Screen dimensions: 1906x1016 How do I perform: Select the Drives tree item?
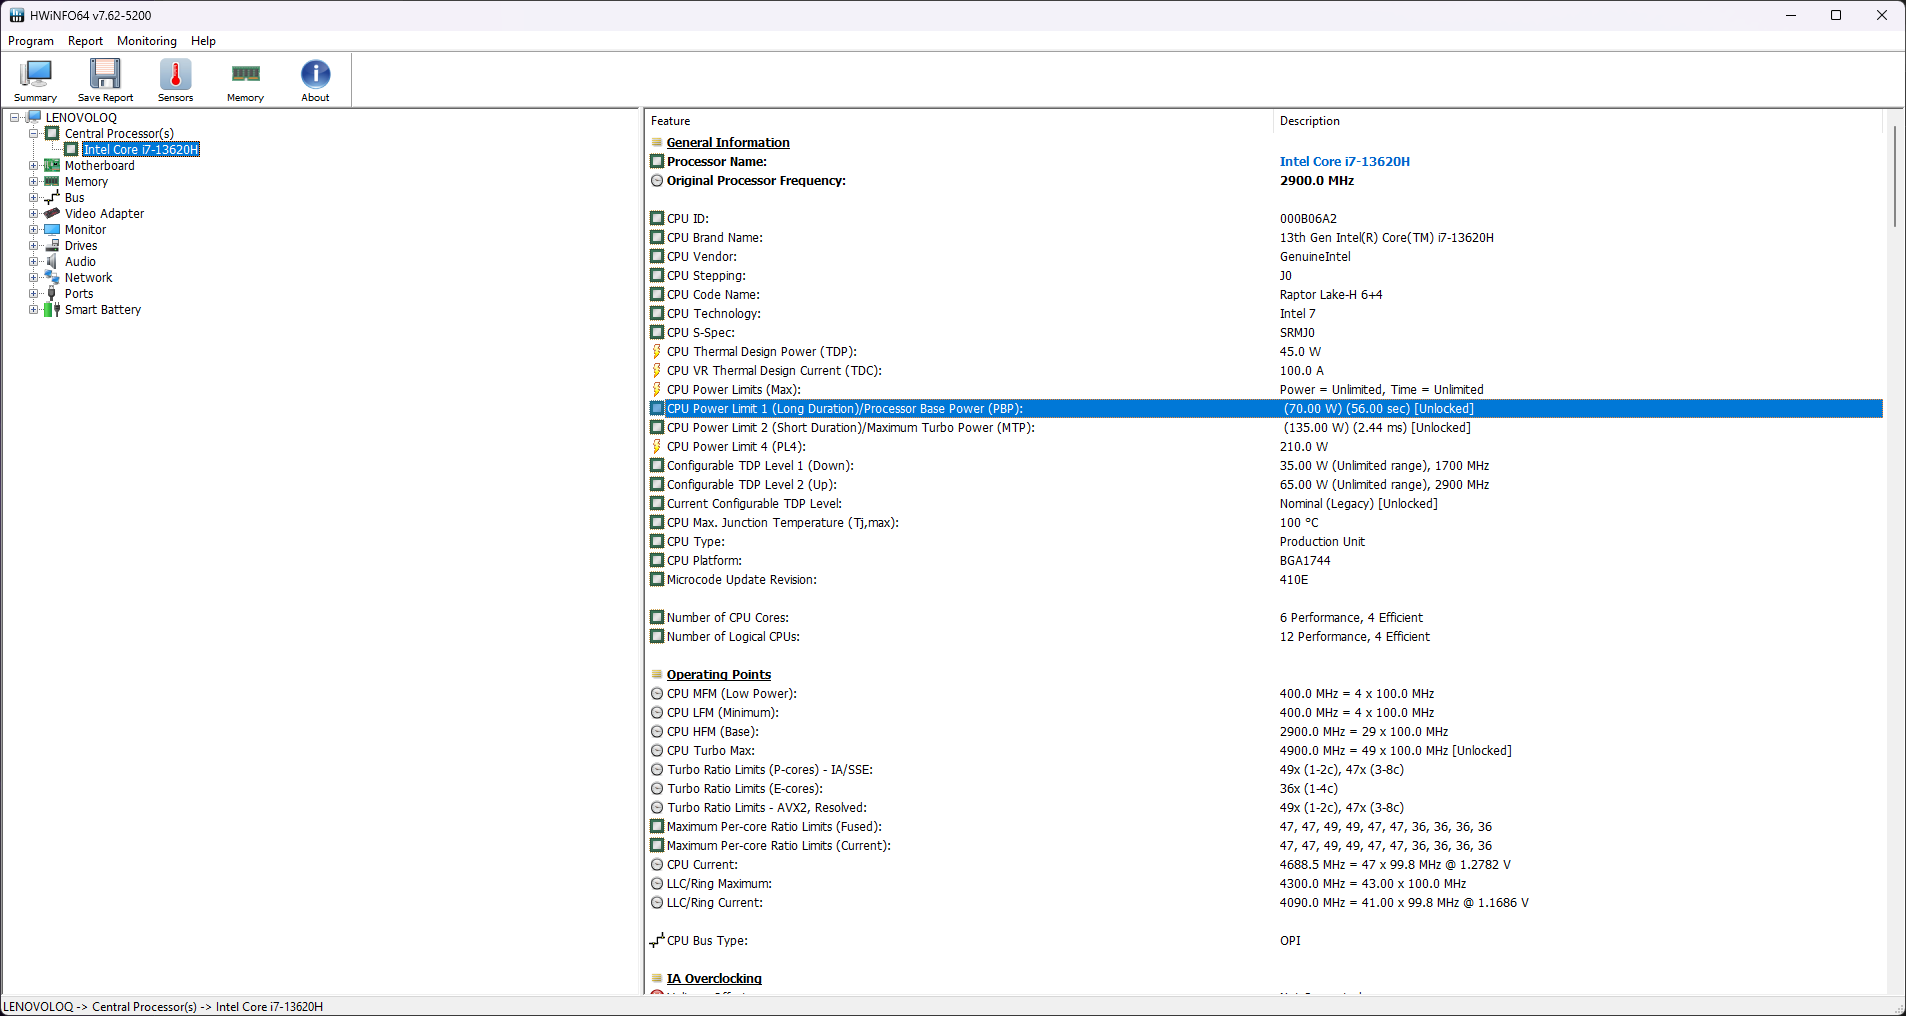[81, 246]
